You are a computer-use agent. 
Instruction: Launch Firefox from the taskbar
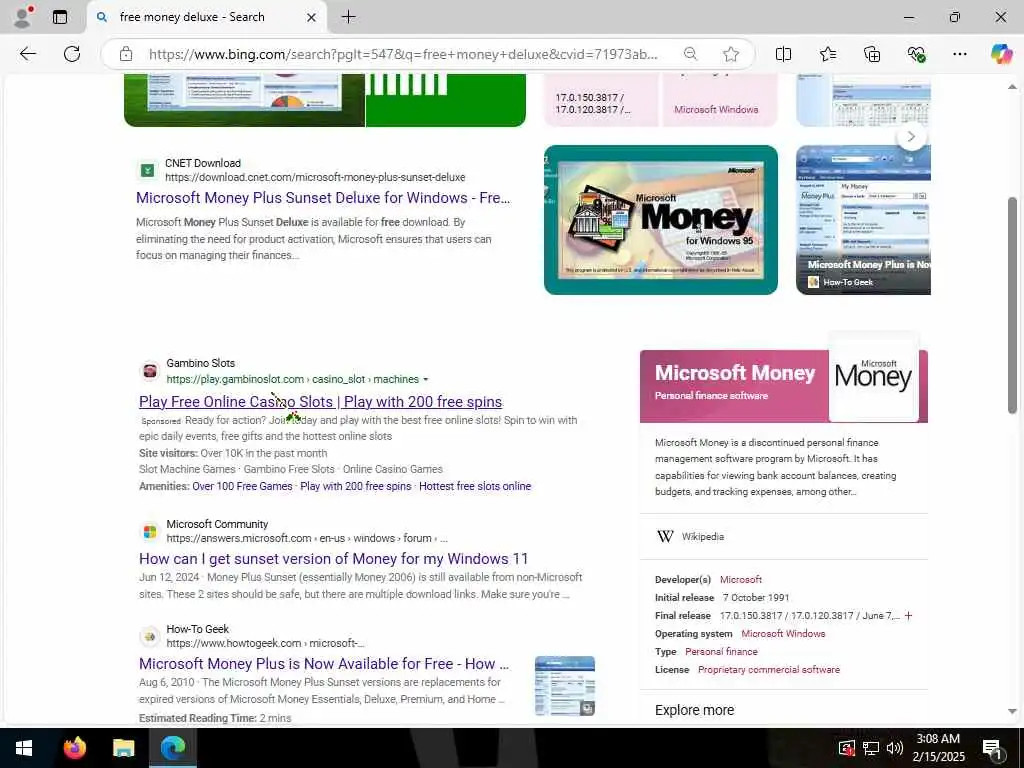pos(74,748)
